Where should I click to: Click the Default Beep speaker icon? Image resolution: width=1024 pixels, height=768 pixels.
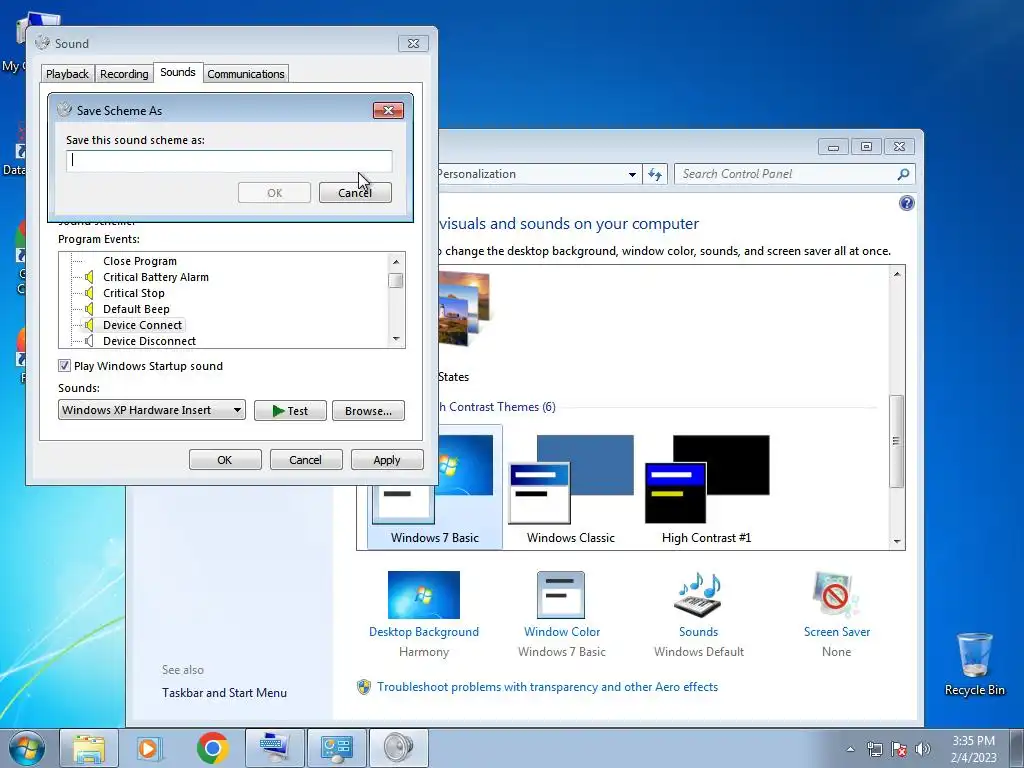89,309
